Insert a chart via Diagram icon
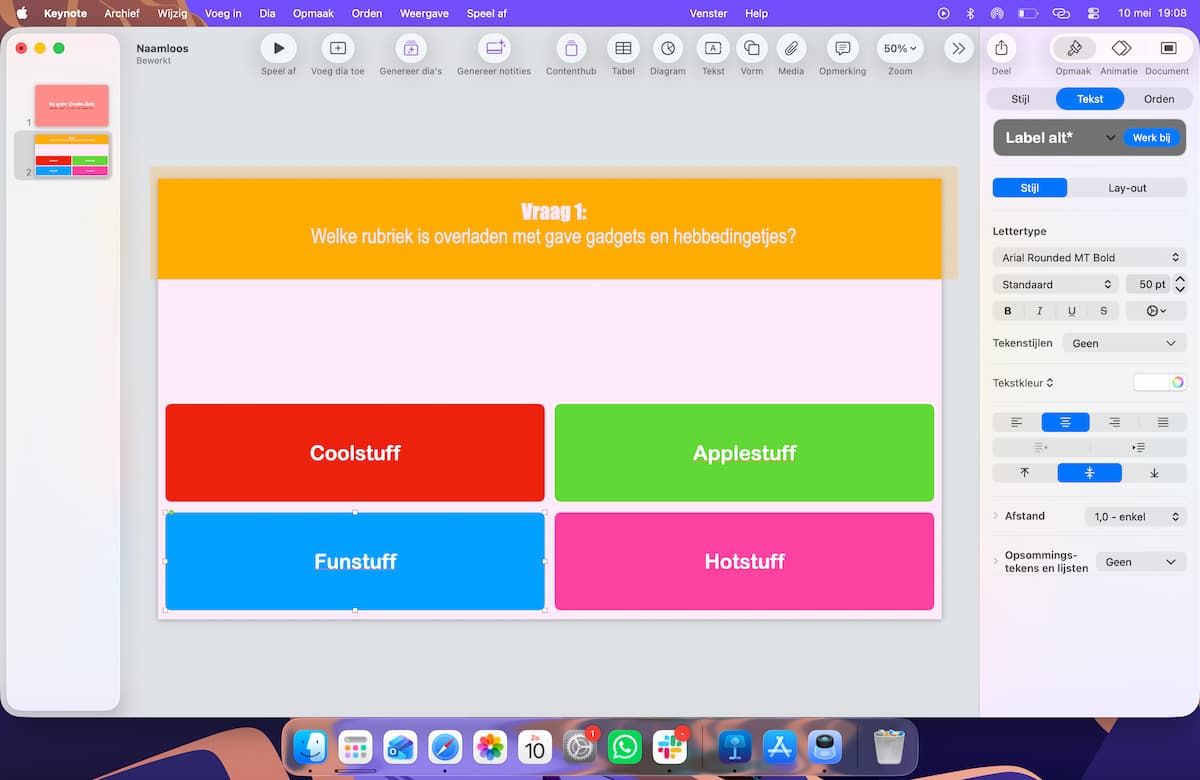This screenshot has height=780, width=1200. click(x=667, y=48)
